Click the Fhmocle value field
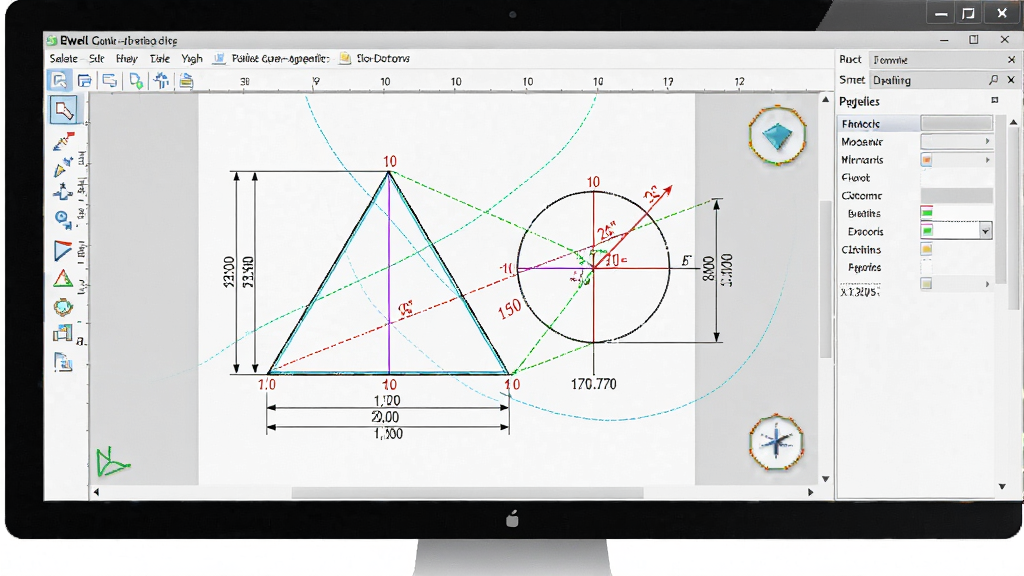This screenshot has width=1024, height=576. 956,123
